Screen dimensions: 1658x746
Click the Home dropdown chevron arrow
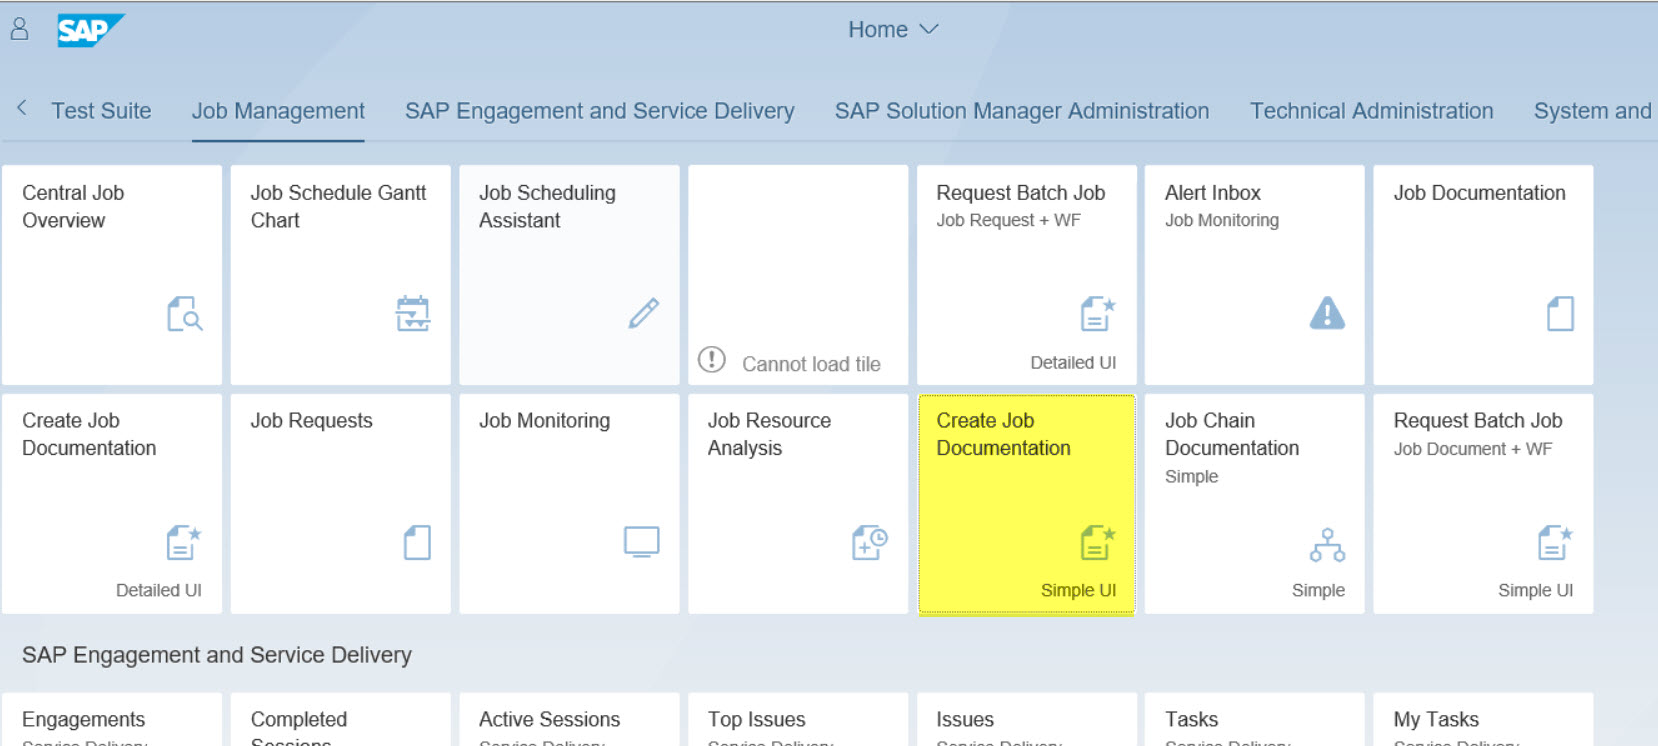coord(929,30)
